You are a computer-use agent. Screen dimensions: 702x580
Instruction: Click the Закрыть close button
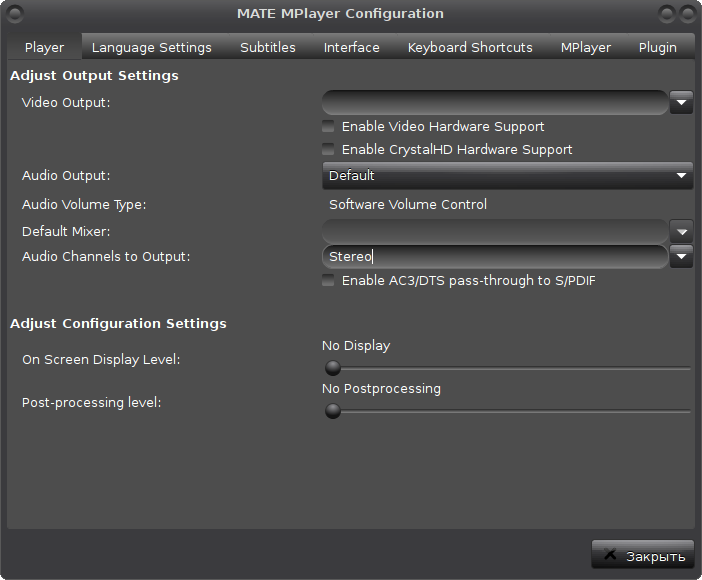pyautogui.click(x=643, y=554)
